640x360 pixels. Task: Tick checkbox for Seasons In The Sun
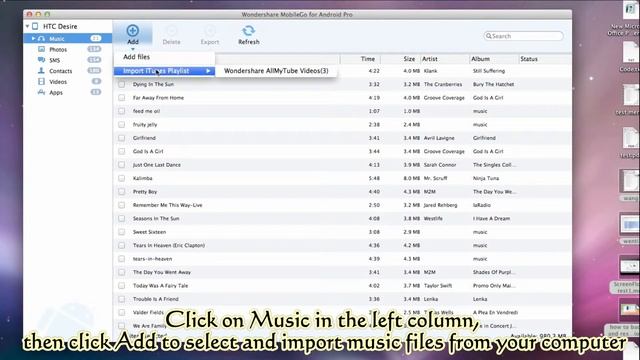122,219
